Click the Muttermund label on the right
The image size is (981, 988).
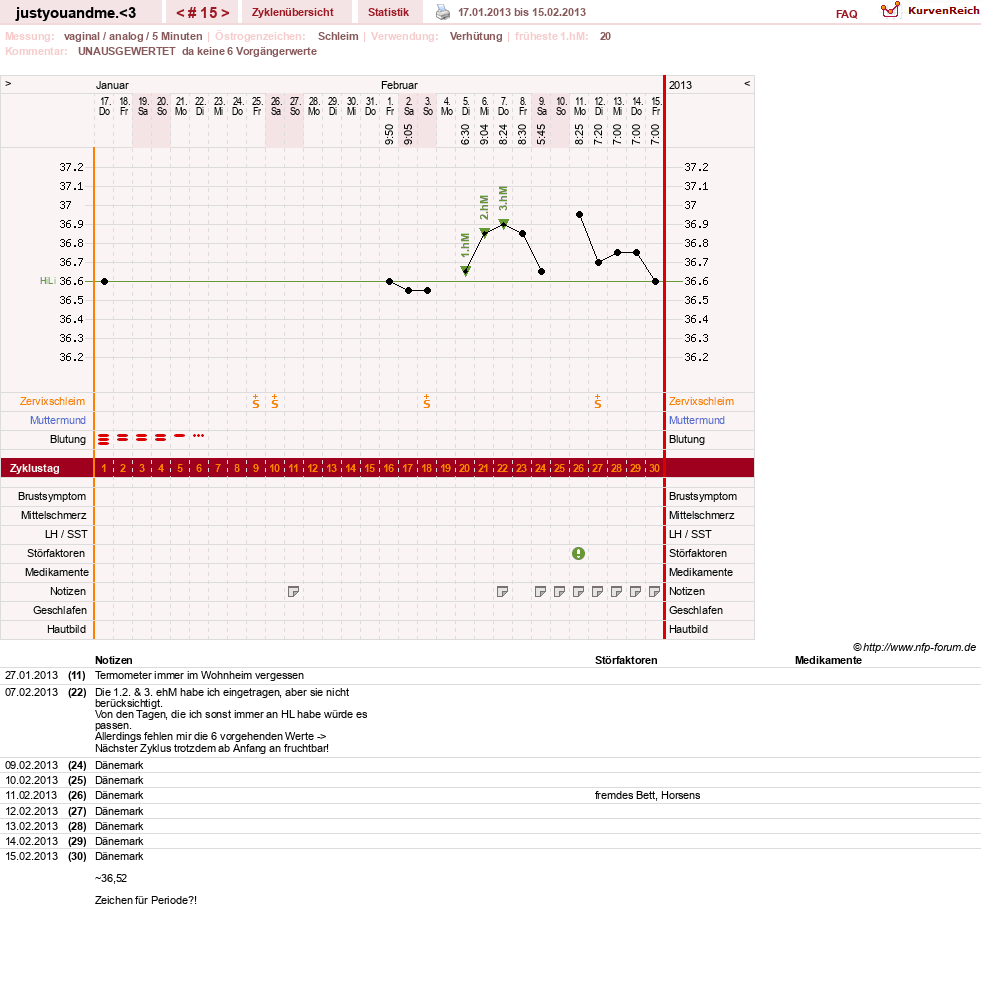[x=697, y=420]
